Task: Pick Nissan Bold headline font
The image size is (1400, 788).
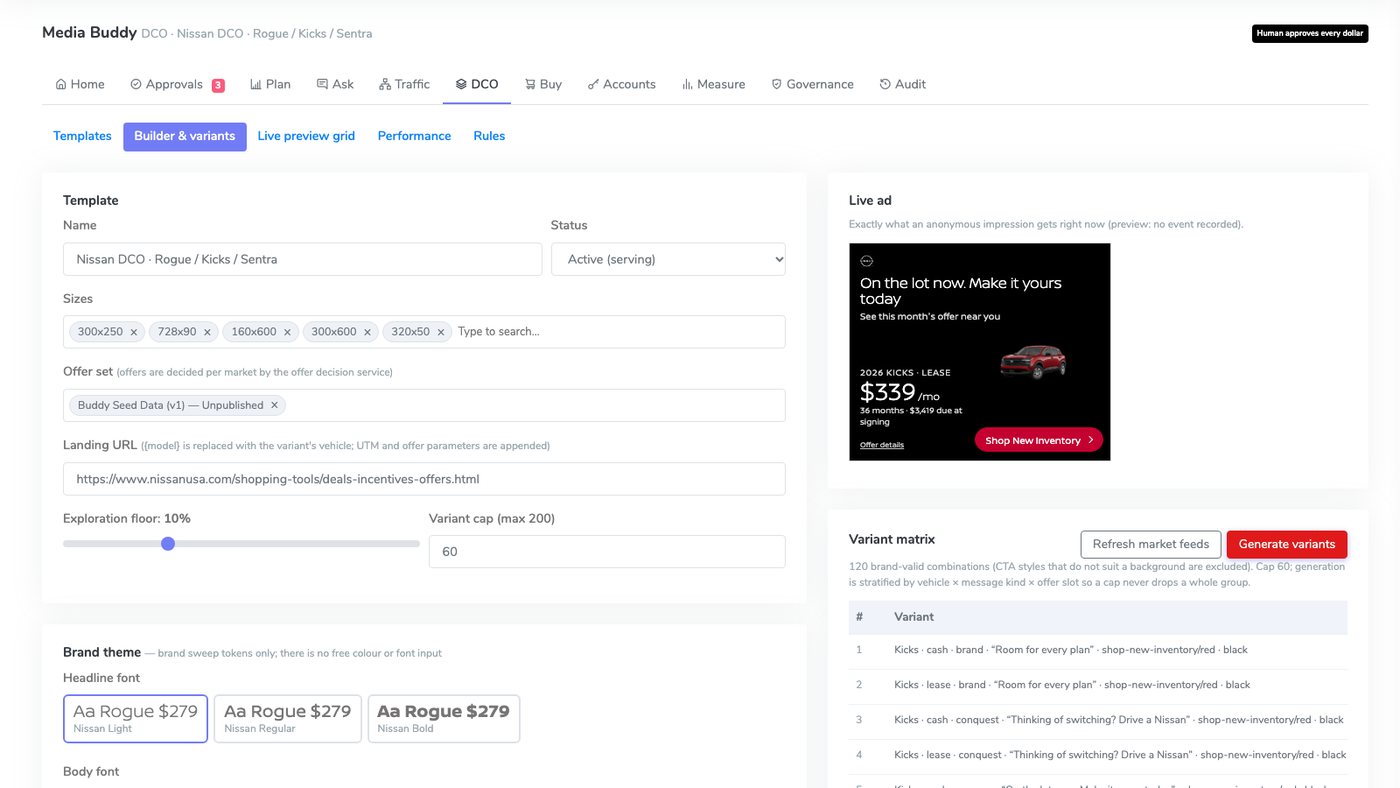Action: pos(444,719)
